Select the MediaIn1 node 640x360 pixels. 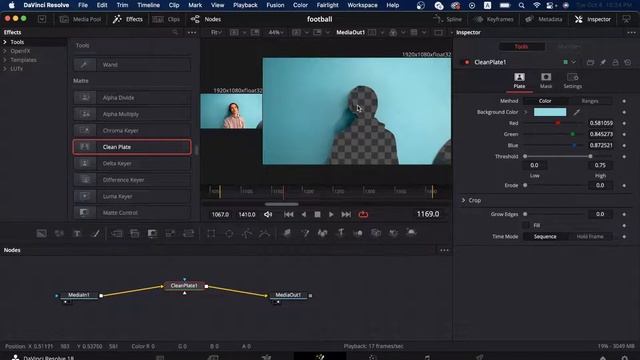[x=79, y=295]
